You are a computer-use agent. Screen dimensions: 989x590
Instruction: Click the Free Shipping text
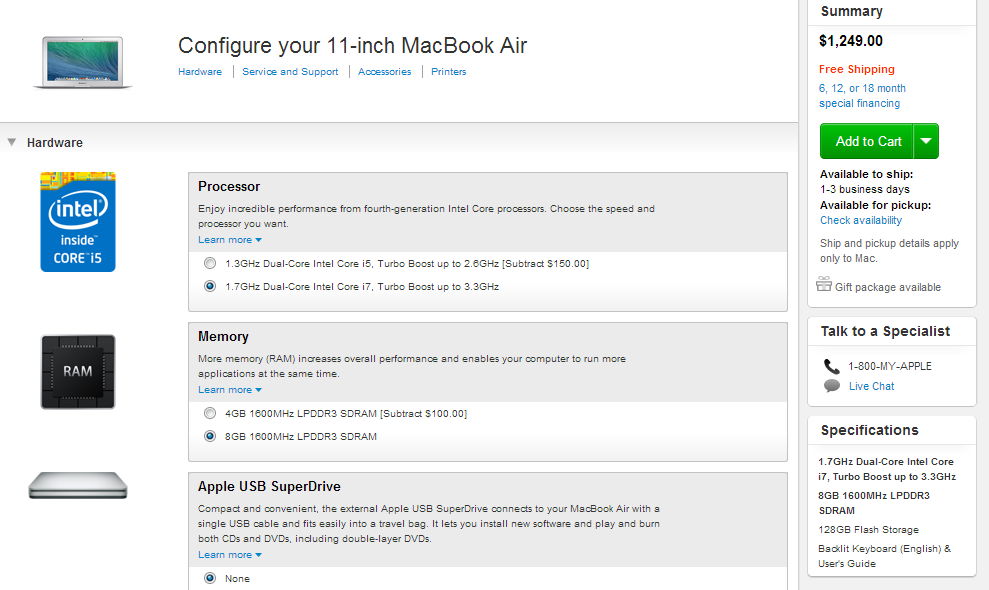pyautogui.click(x=857, y=69)
